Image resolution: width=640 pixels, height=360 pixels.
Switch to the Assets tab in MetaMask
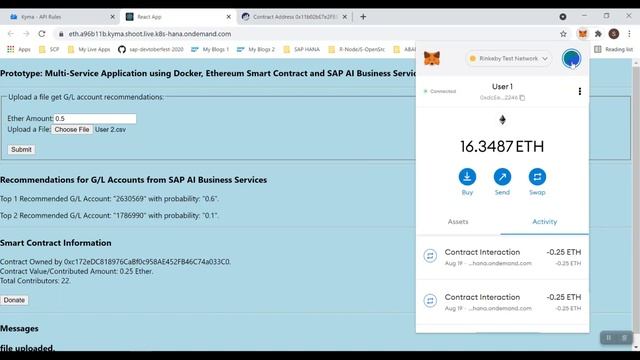[x=458, y=222]
